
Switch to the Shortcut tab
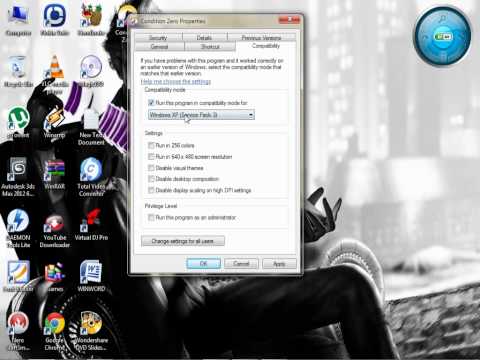click(210, 46)
